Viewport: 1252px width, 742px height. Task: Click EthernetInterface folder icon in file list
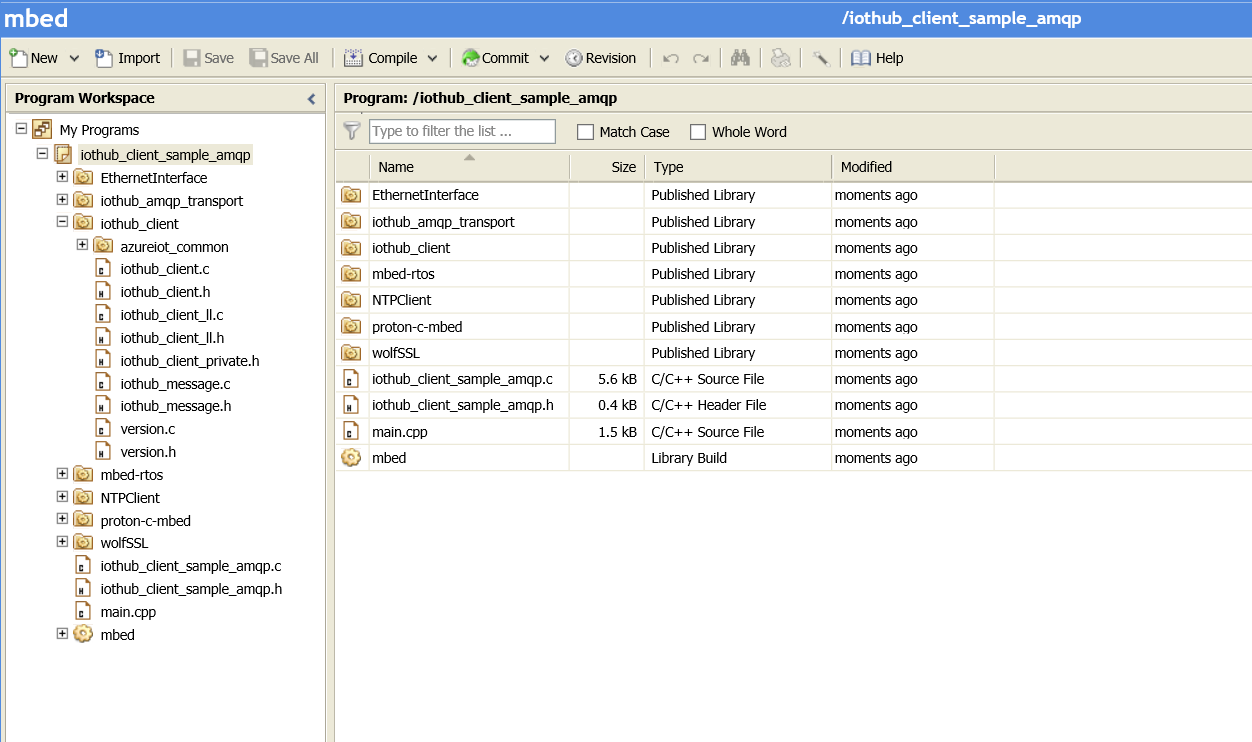click(351, 195)
